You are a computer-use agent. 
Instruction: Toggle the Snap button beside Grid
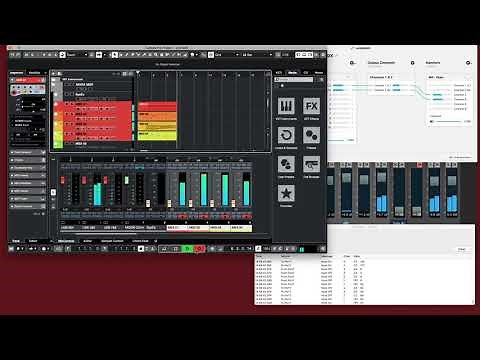pyautogui.click(x=211, y=54)
